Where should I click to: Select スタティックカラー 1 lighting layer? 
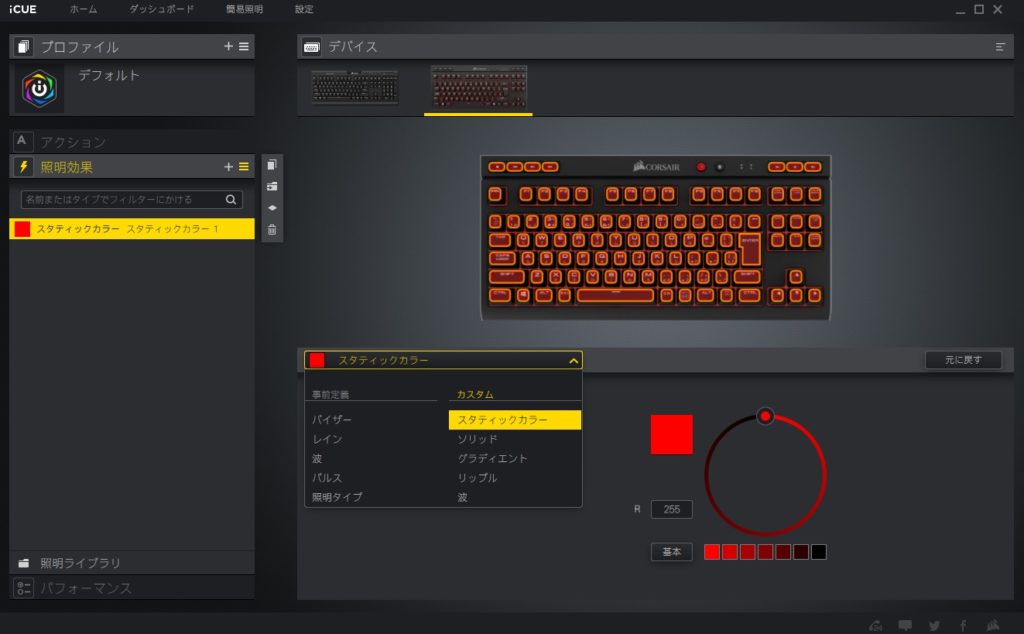click(x=132, y=229)
